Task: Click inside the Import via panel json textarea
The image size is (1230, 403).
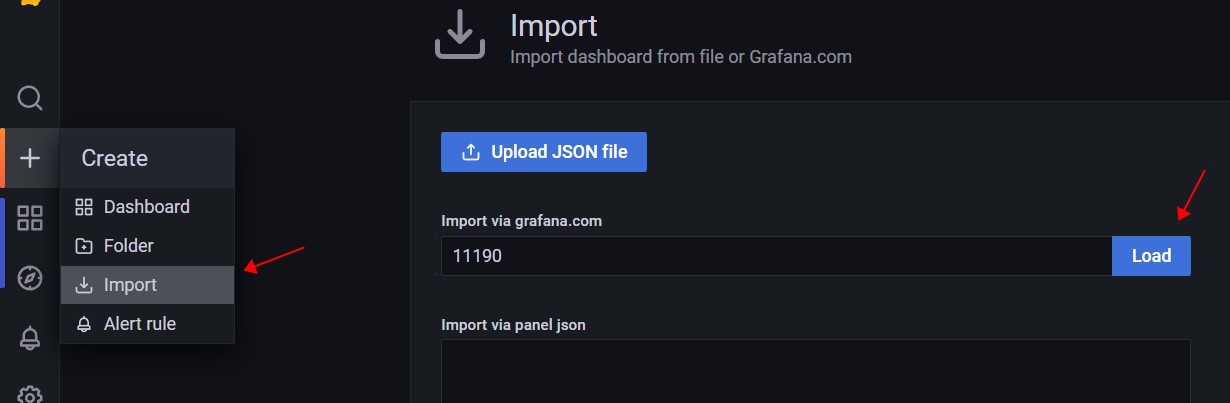Action: (815, 371)
